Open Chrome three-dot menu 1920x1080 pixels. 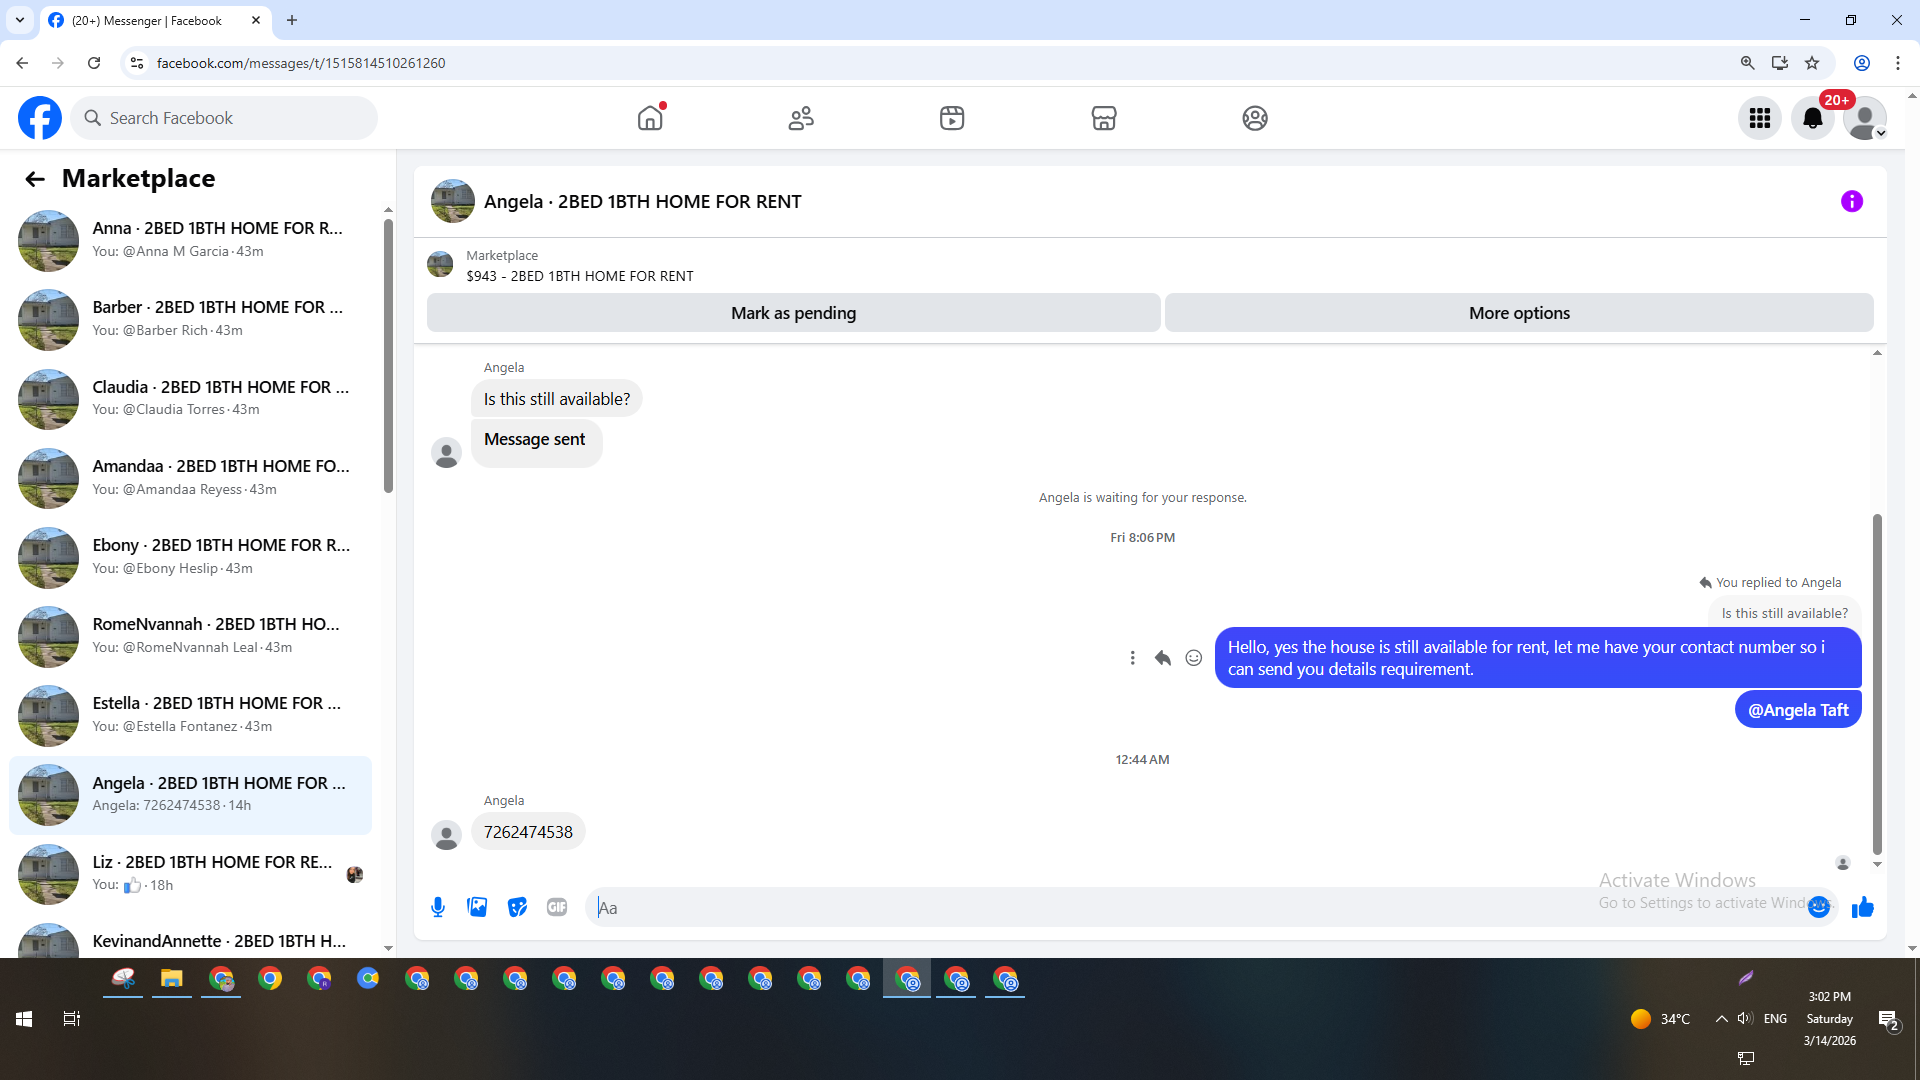pos(1898,63)
